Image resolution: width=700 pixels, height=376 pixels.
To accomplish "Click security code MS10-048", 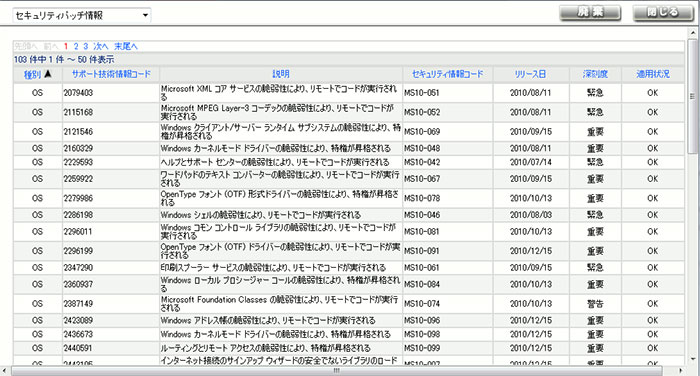I will tap(422, 148).
